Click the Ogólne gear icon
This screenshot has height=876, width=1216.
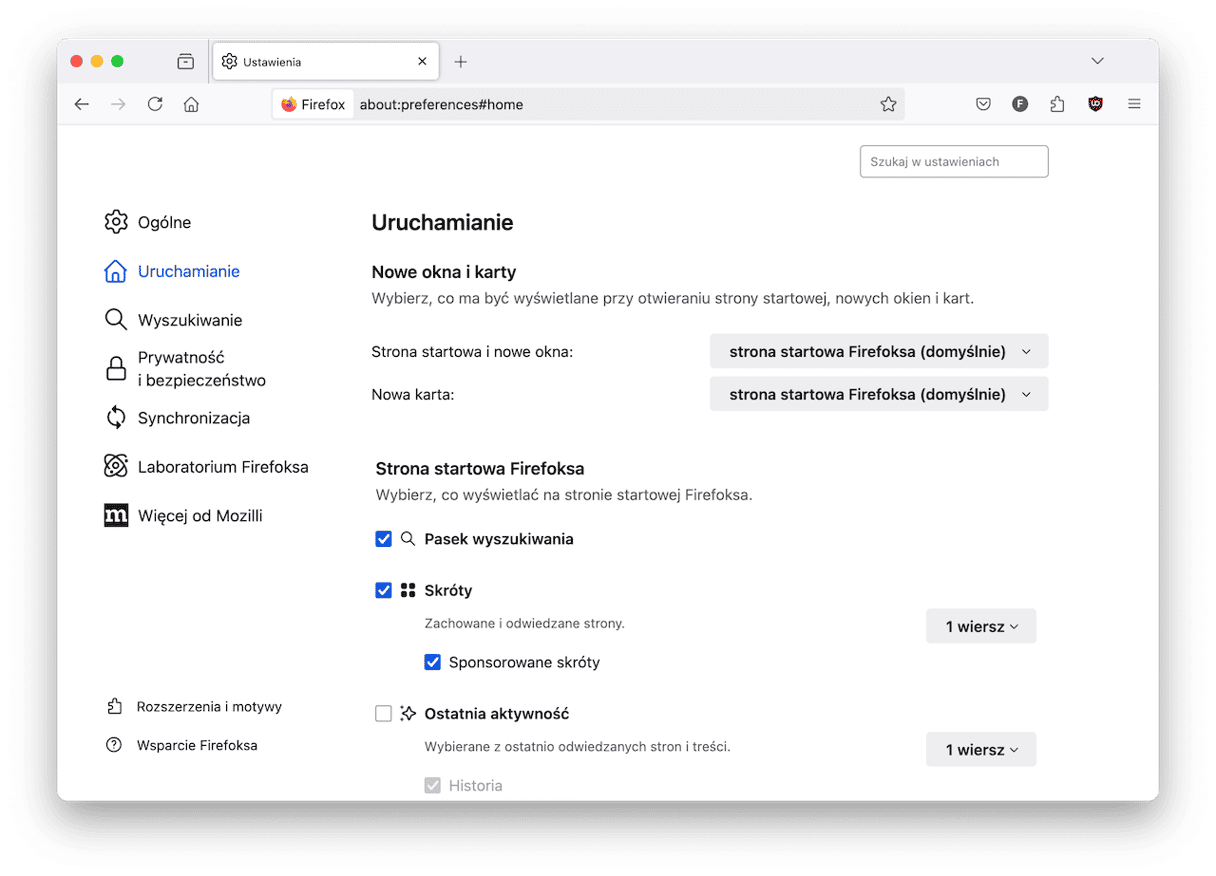pyautogui.click(x=116, y=222)
